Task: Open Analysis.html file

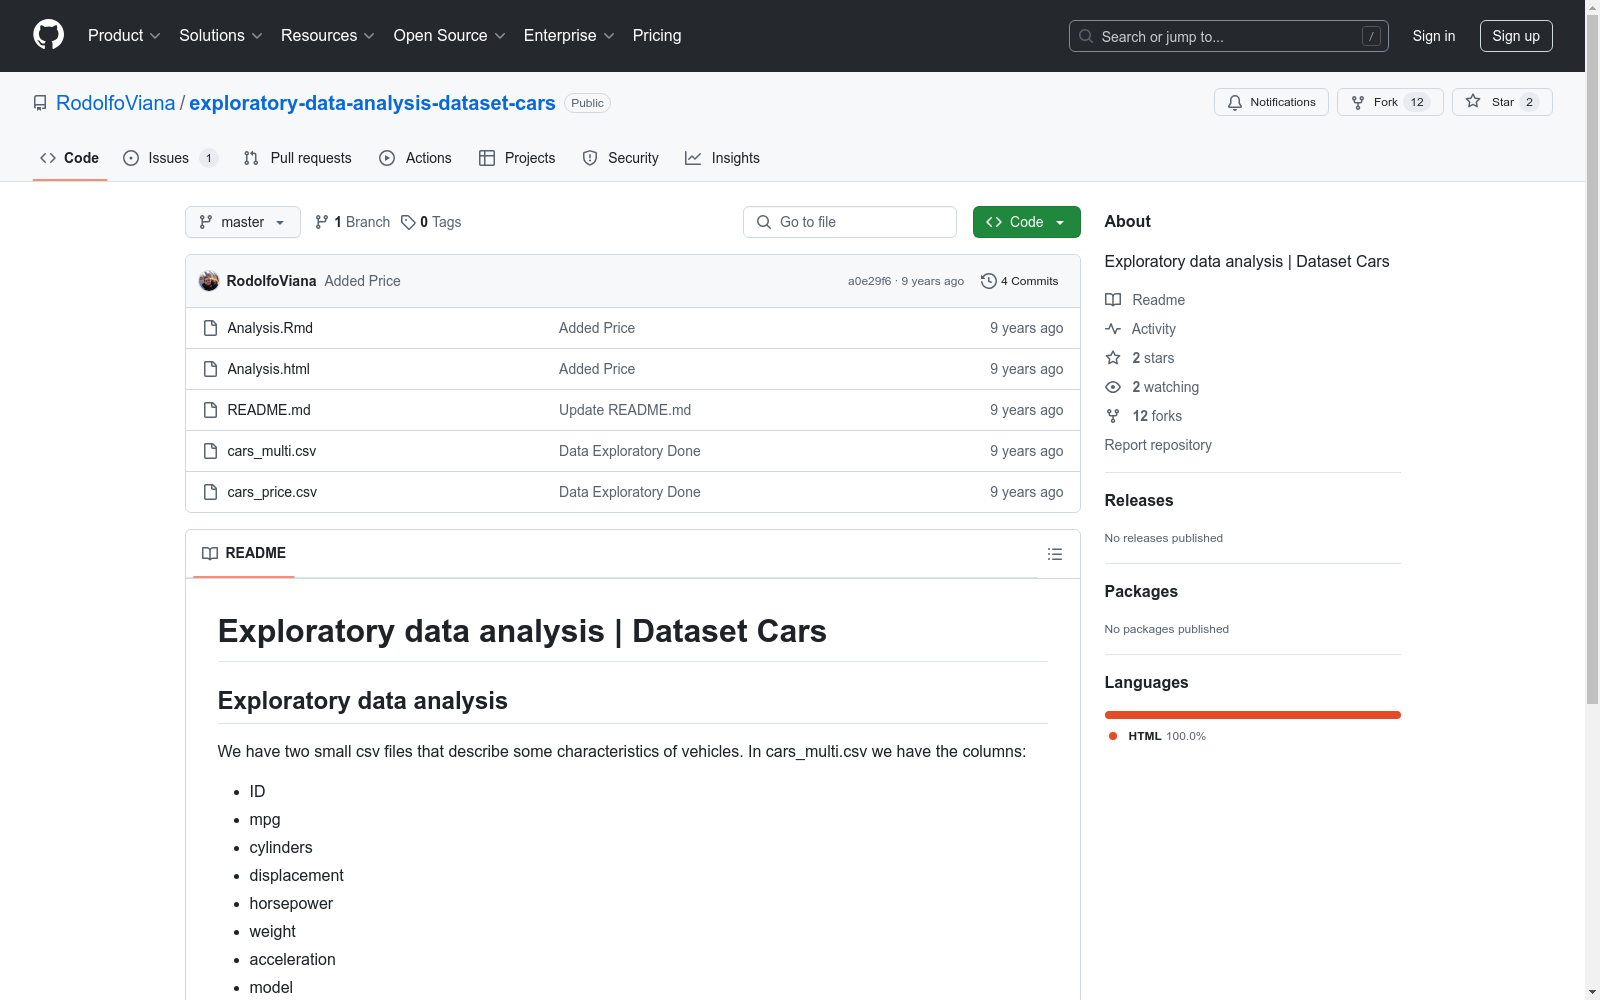Action: (268, 369)
